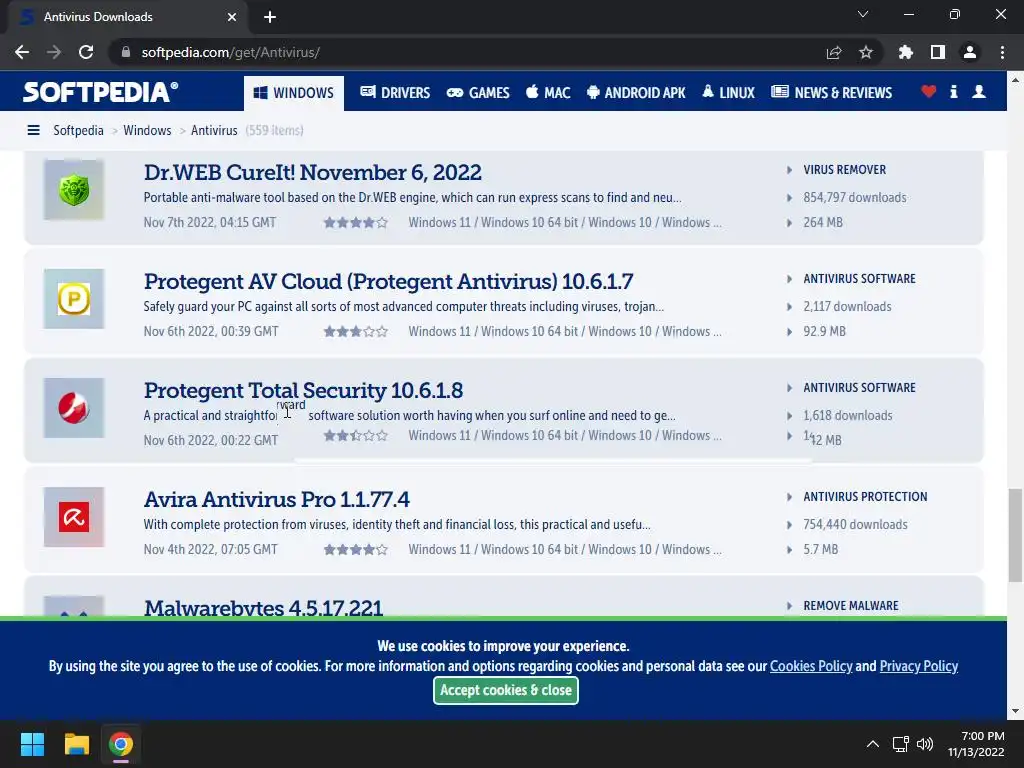Click the star rating on Dr.WEB CureIt row
The width and height of the screenshot is (1024, 768).
click(356, 223)
